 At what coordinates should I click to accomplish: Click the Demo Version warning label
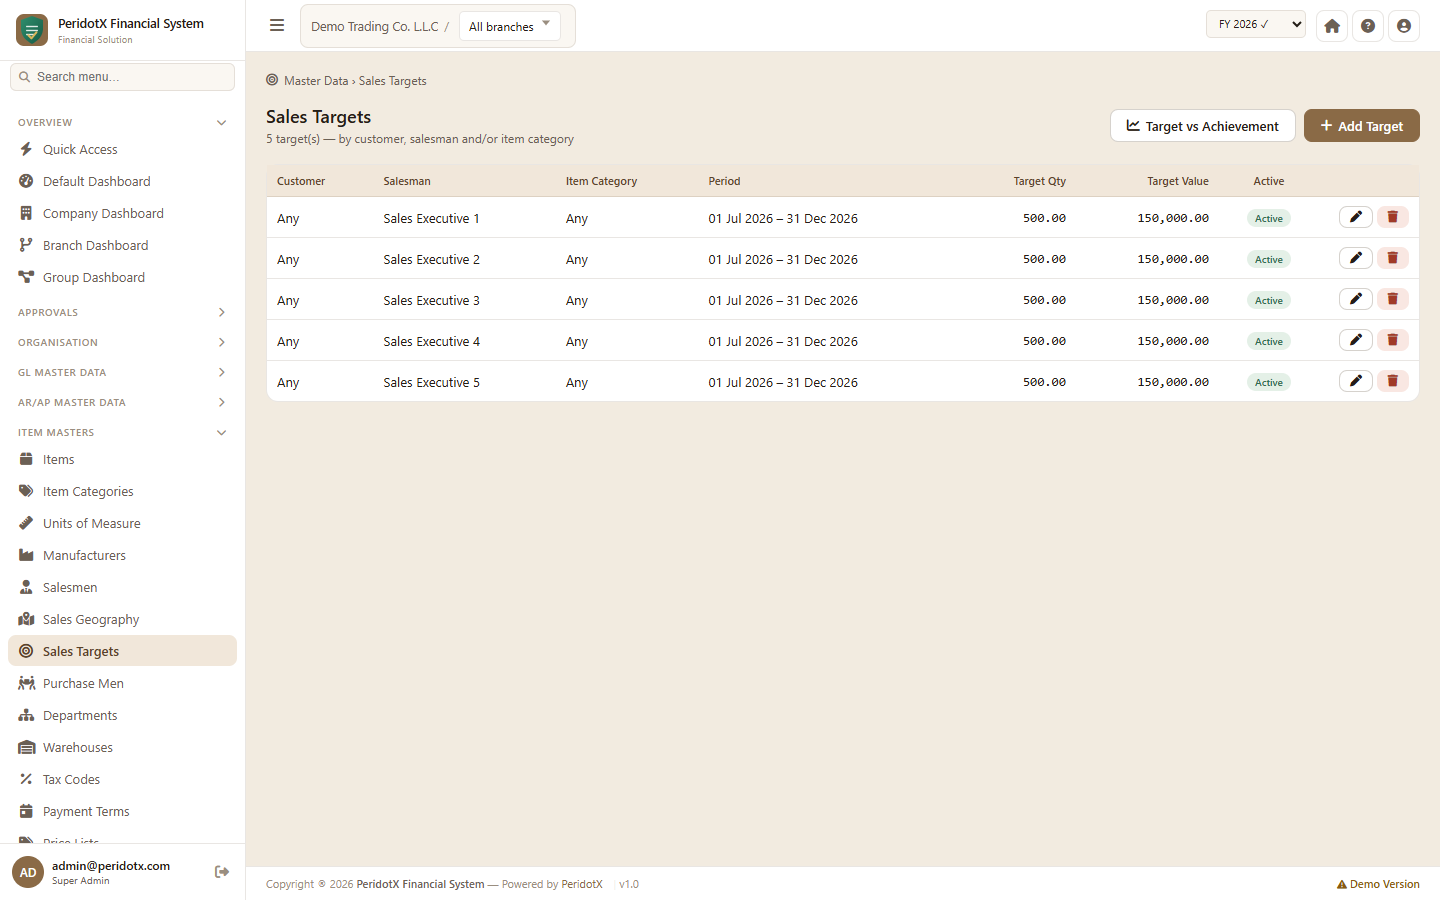pyautogui.click(x=1378, y=884)
